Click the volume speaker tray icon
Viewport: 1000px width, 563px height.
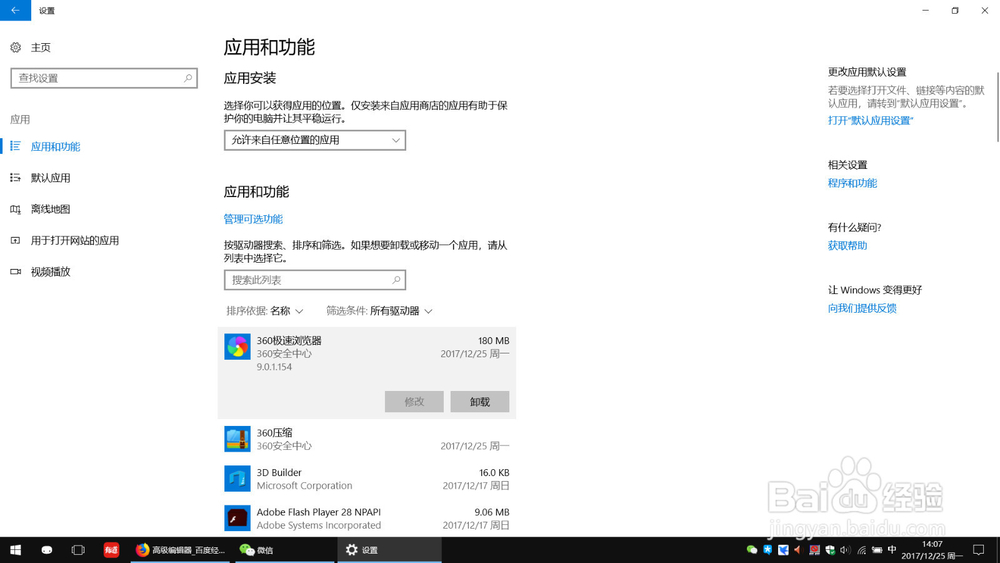(x=846, y=550)
